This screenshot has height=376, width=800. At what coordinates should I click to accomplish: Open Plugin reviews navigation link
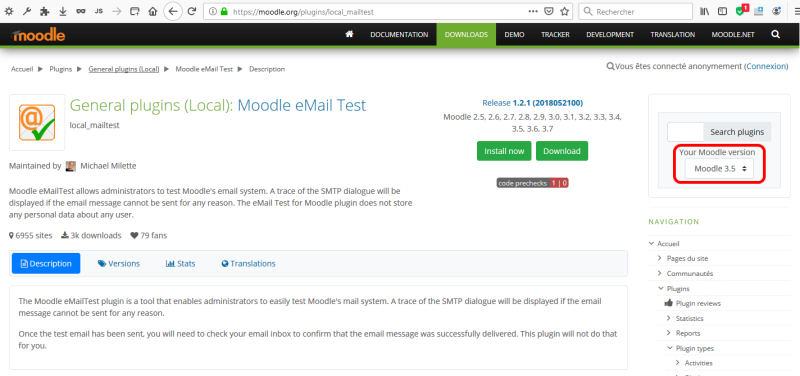pos(698,304)
